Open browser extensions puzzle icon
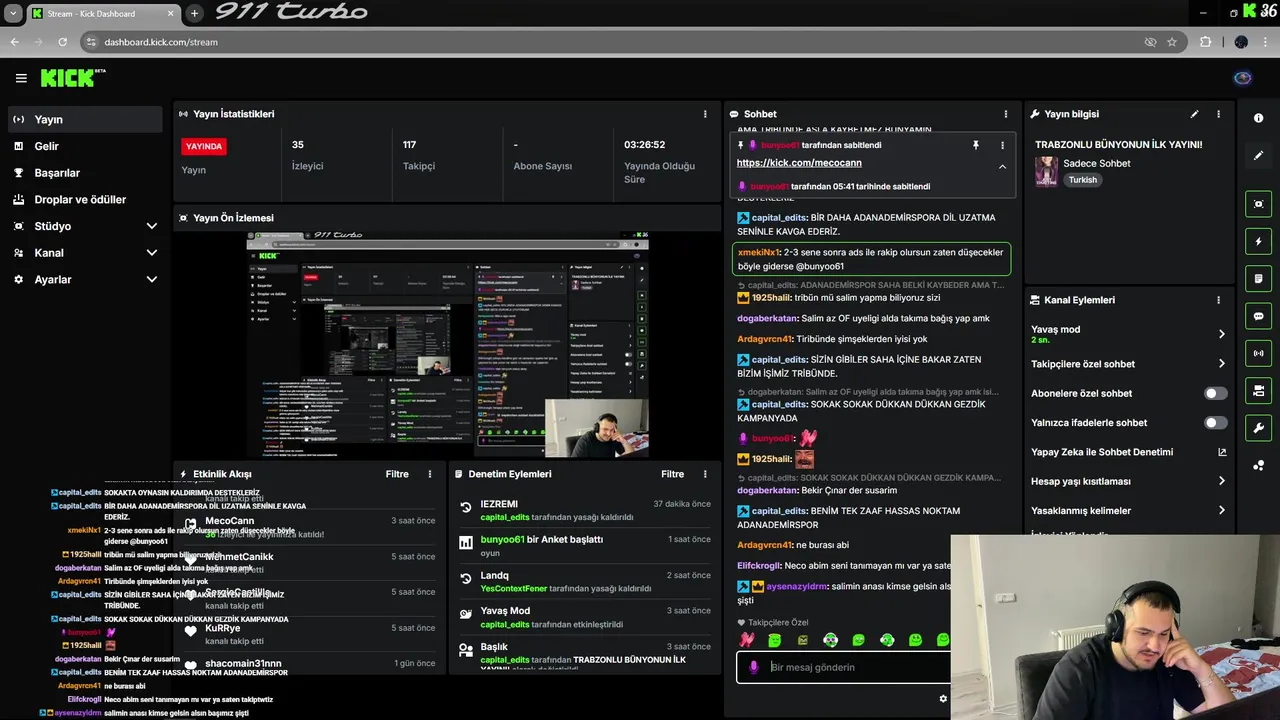The image size is (1280, 720). click(x=1205, y=42)
